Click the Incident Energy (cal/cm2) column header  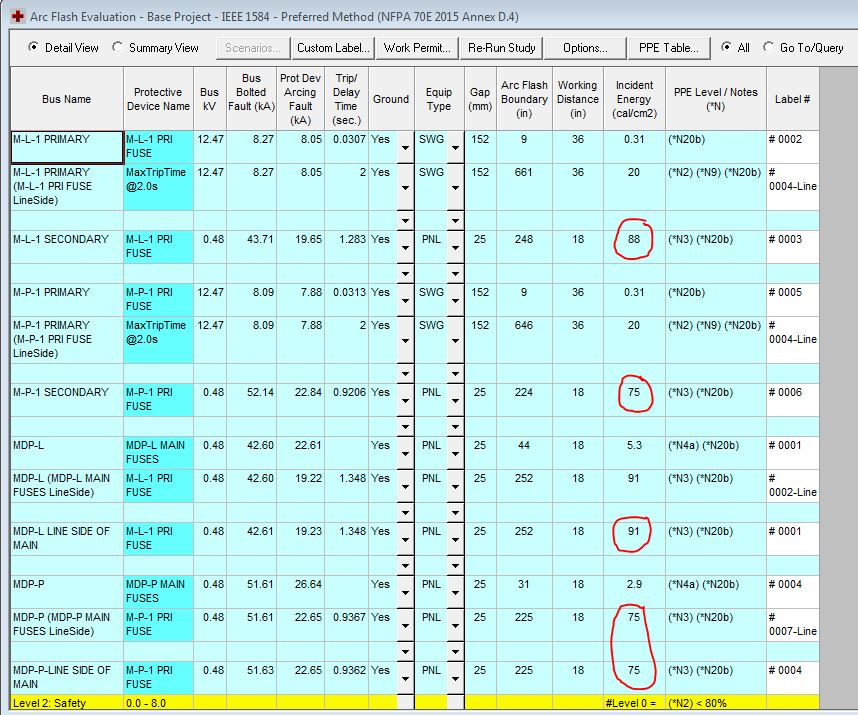pos(634,99)
